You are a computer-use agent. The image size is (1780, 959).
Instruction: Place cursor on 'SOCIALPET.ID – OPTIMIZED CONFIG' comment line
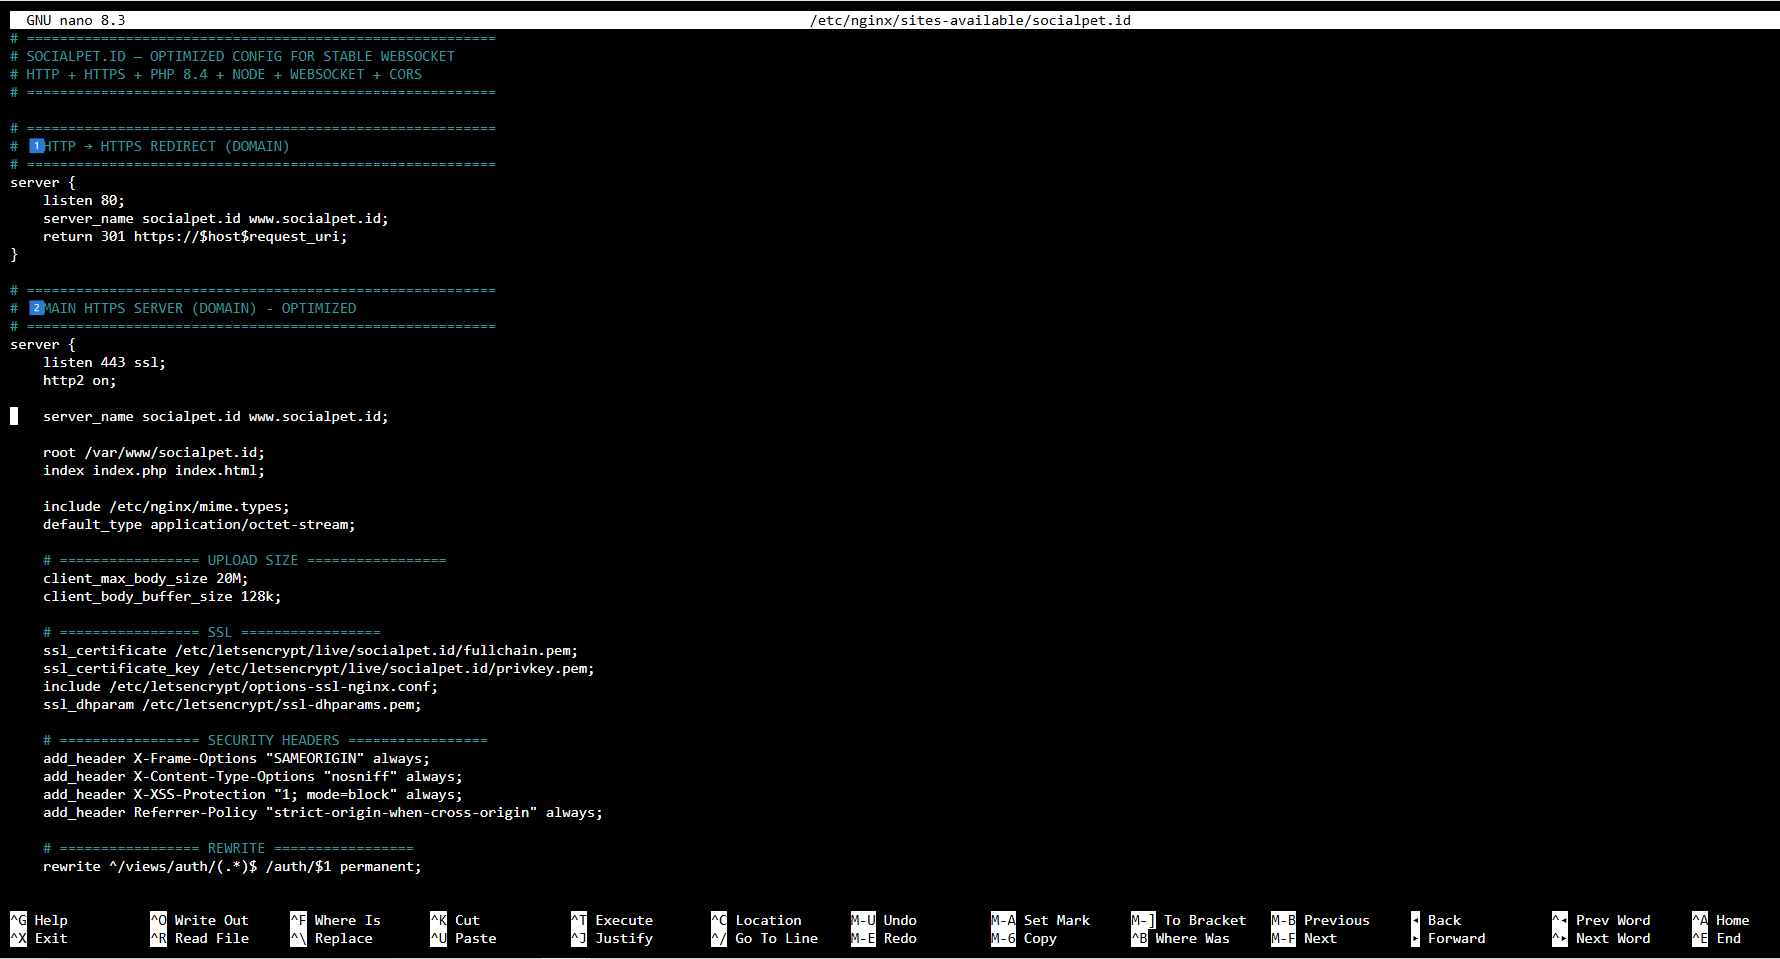tap(232, 56)
